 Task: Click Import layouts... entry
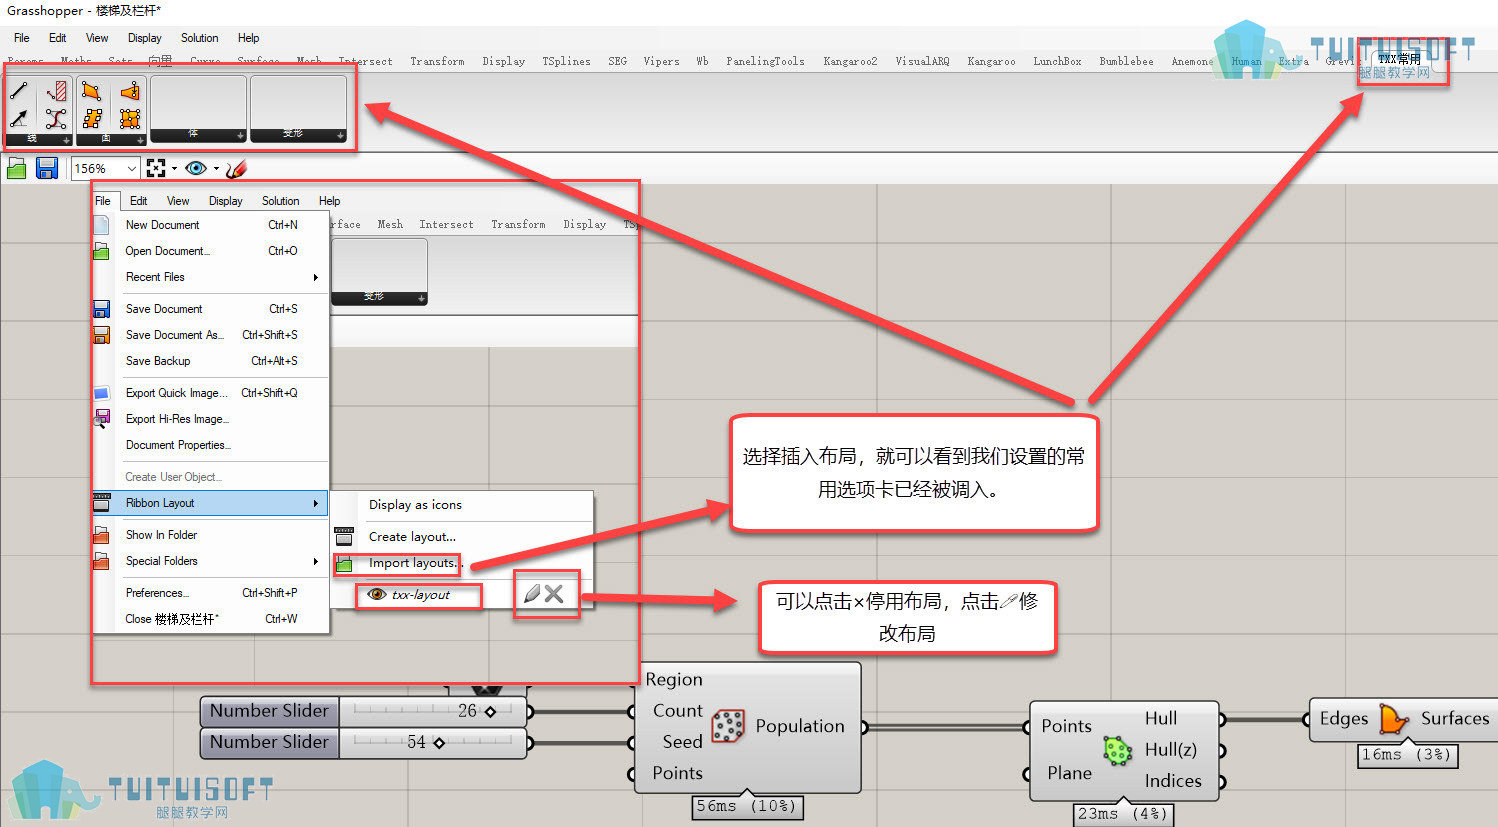tap(415, 563)
